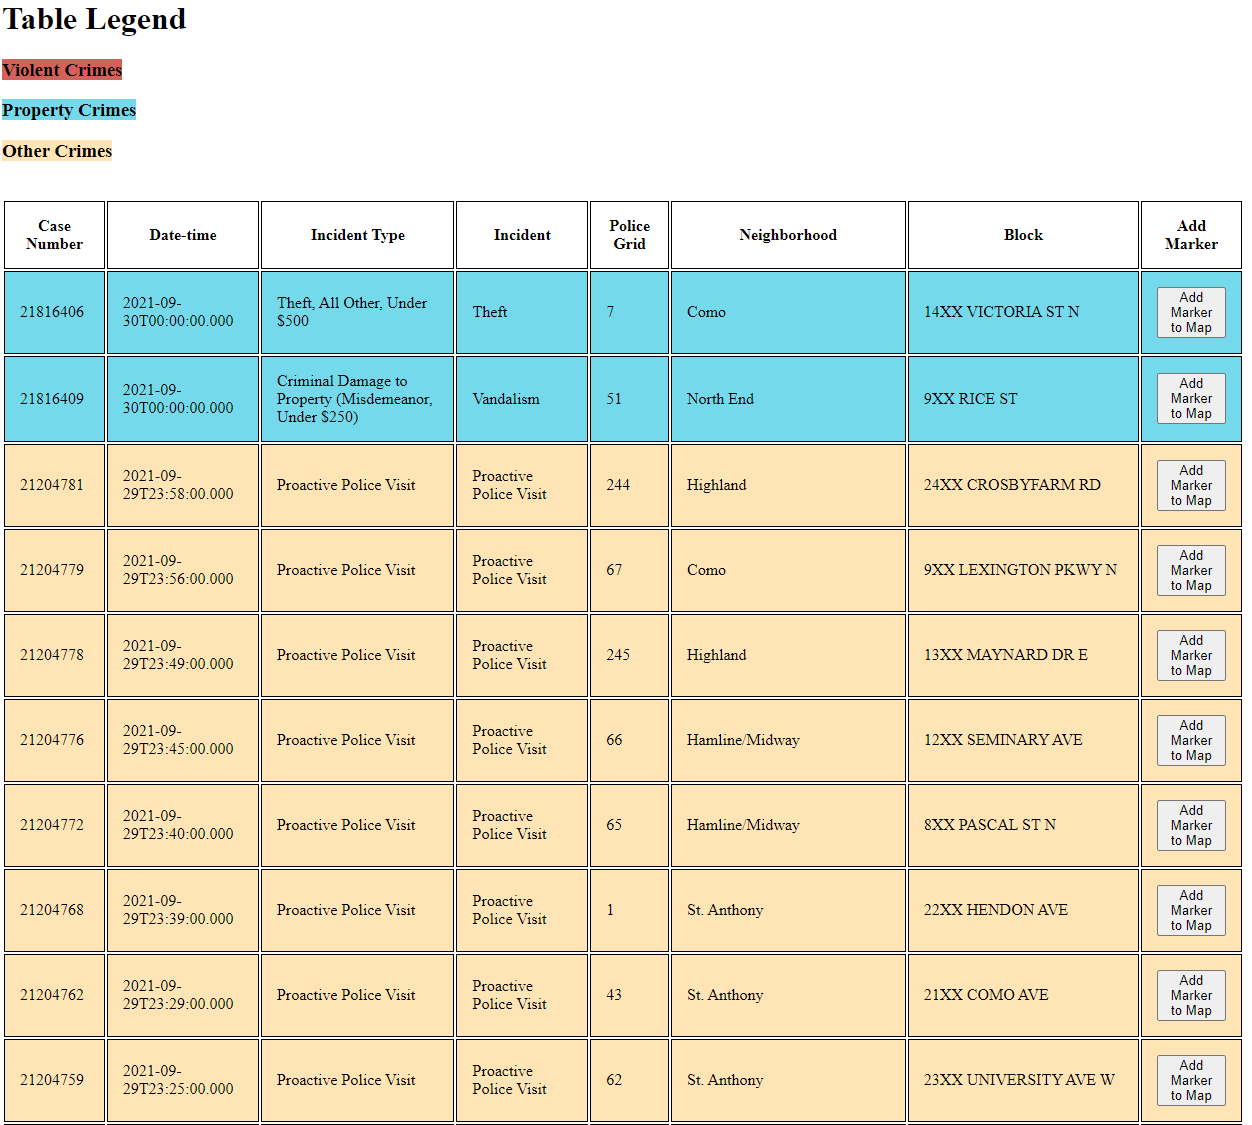Image resolution: width=1252 pixels, height=1125 pixels.
Task: Add marker for 21XX Como Ave
Action: (1190, 995)
